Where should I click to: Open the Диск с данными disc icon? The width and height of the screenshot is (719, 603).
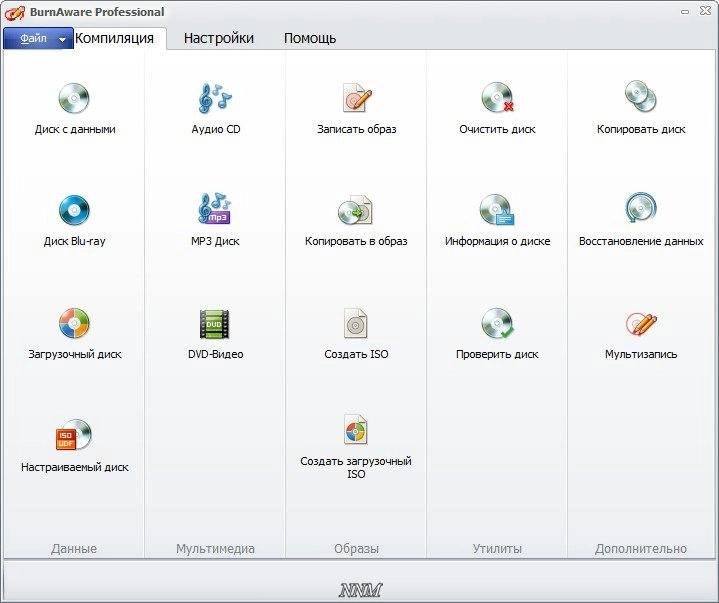pos(74,98)
